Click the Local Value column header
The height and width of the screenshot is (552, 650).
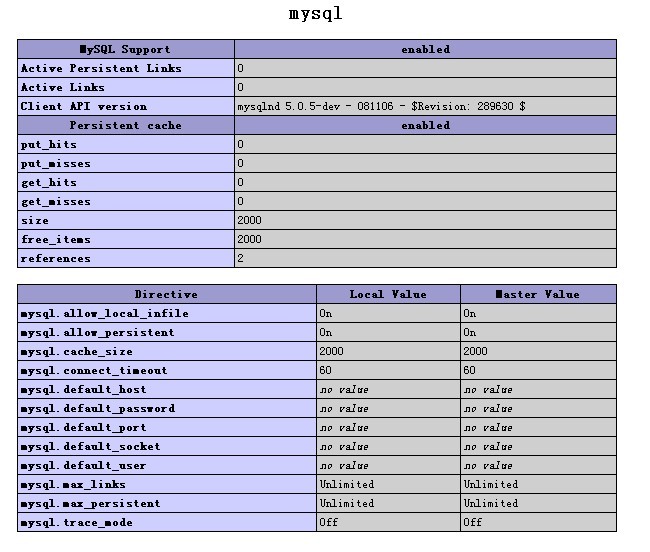pyautogui.click(x=388, y=294)
